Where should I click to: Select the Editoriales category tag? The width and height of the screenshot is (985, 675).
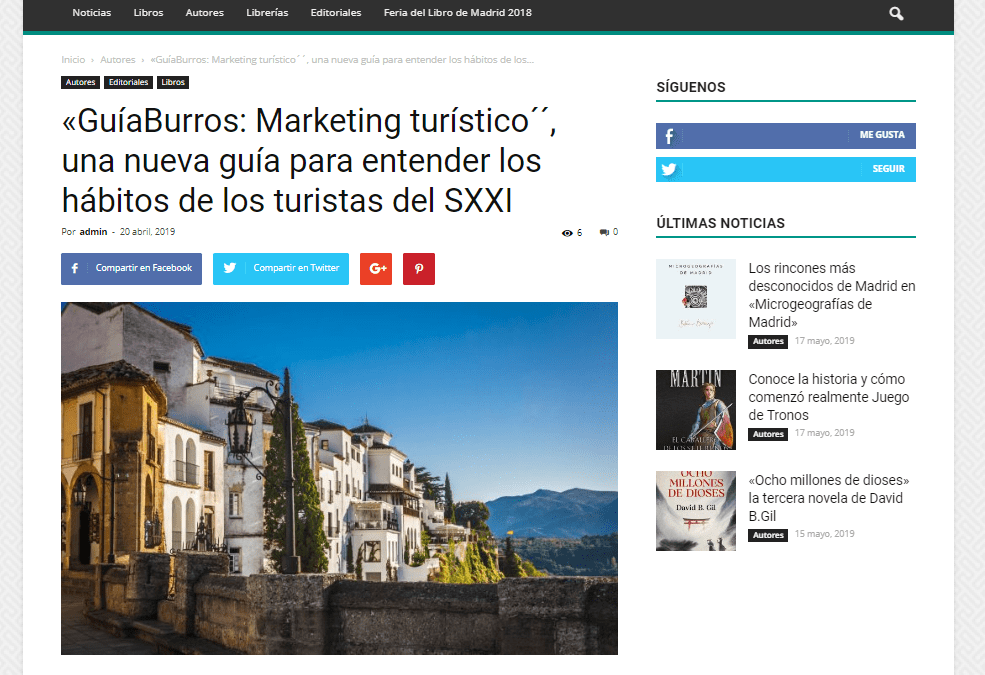tap(129, 82)
